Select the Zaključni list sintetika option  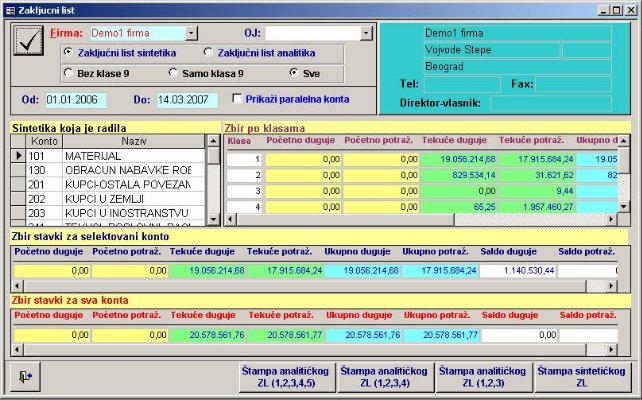pos(68,52)
